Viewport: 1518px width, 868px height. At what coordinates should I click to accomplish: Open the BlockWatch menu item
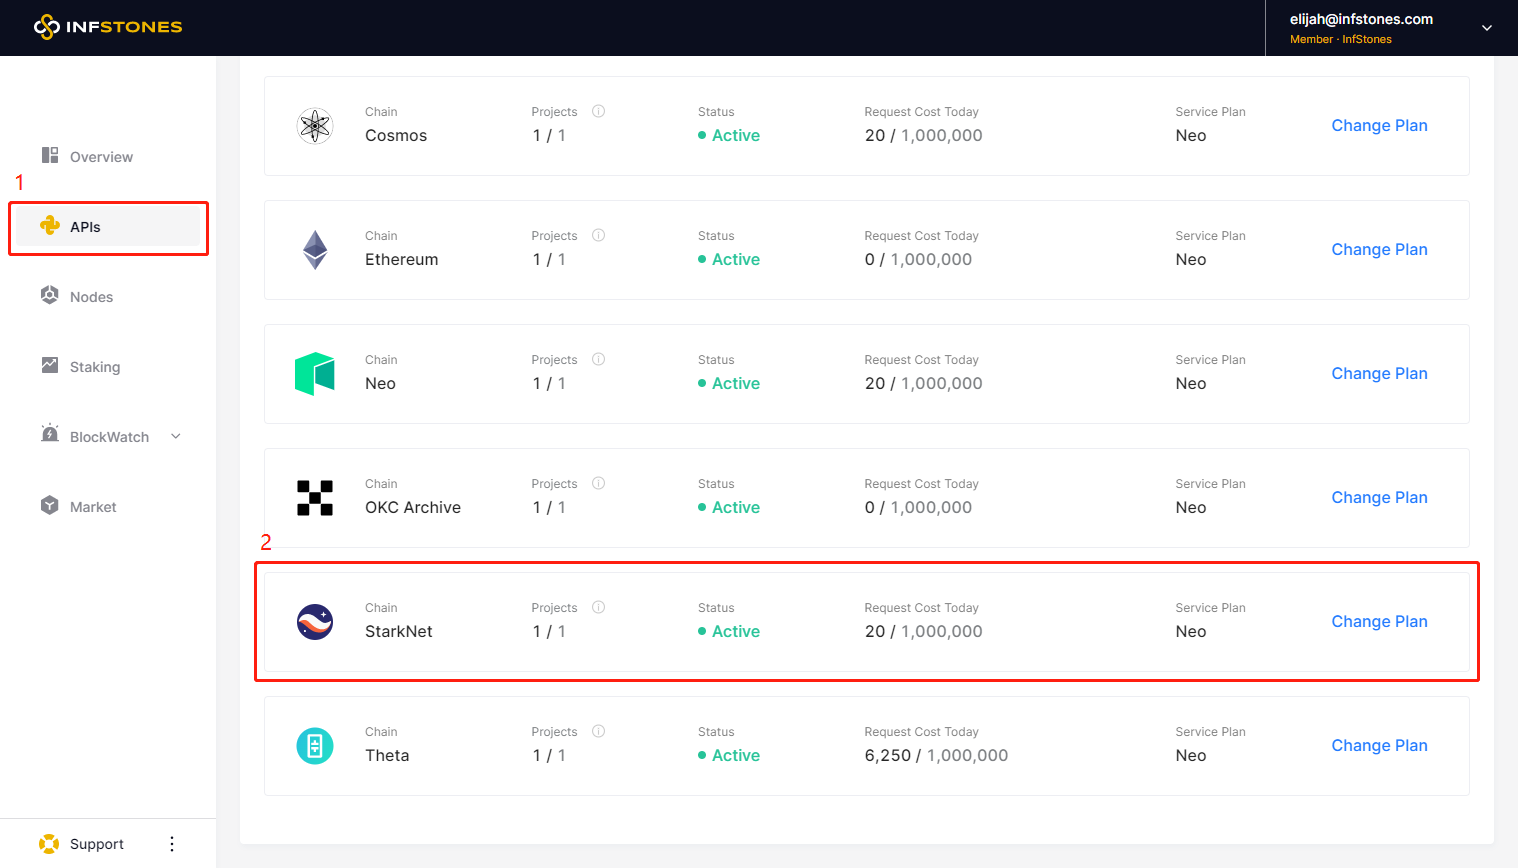(x=109, y=437)
